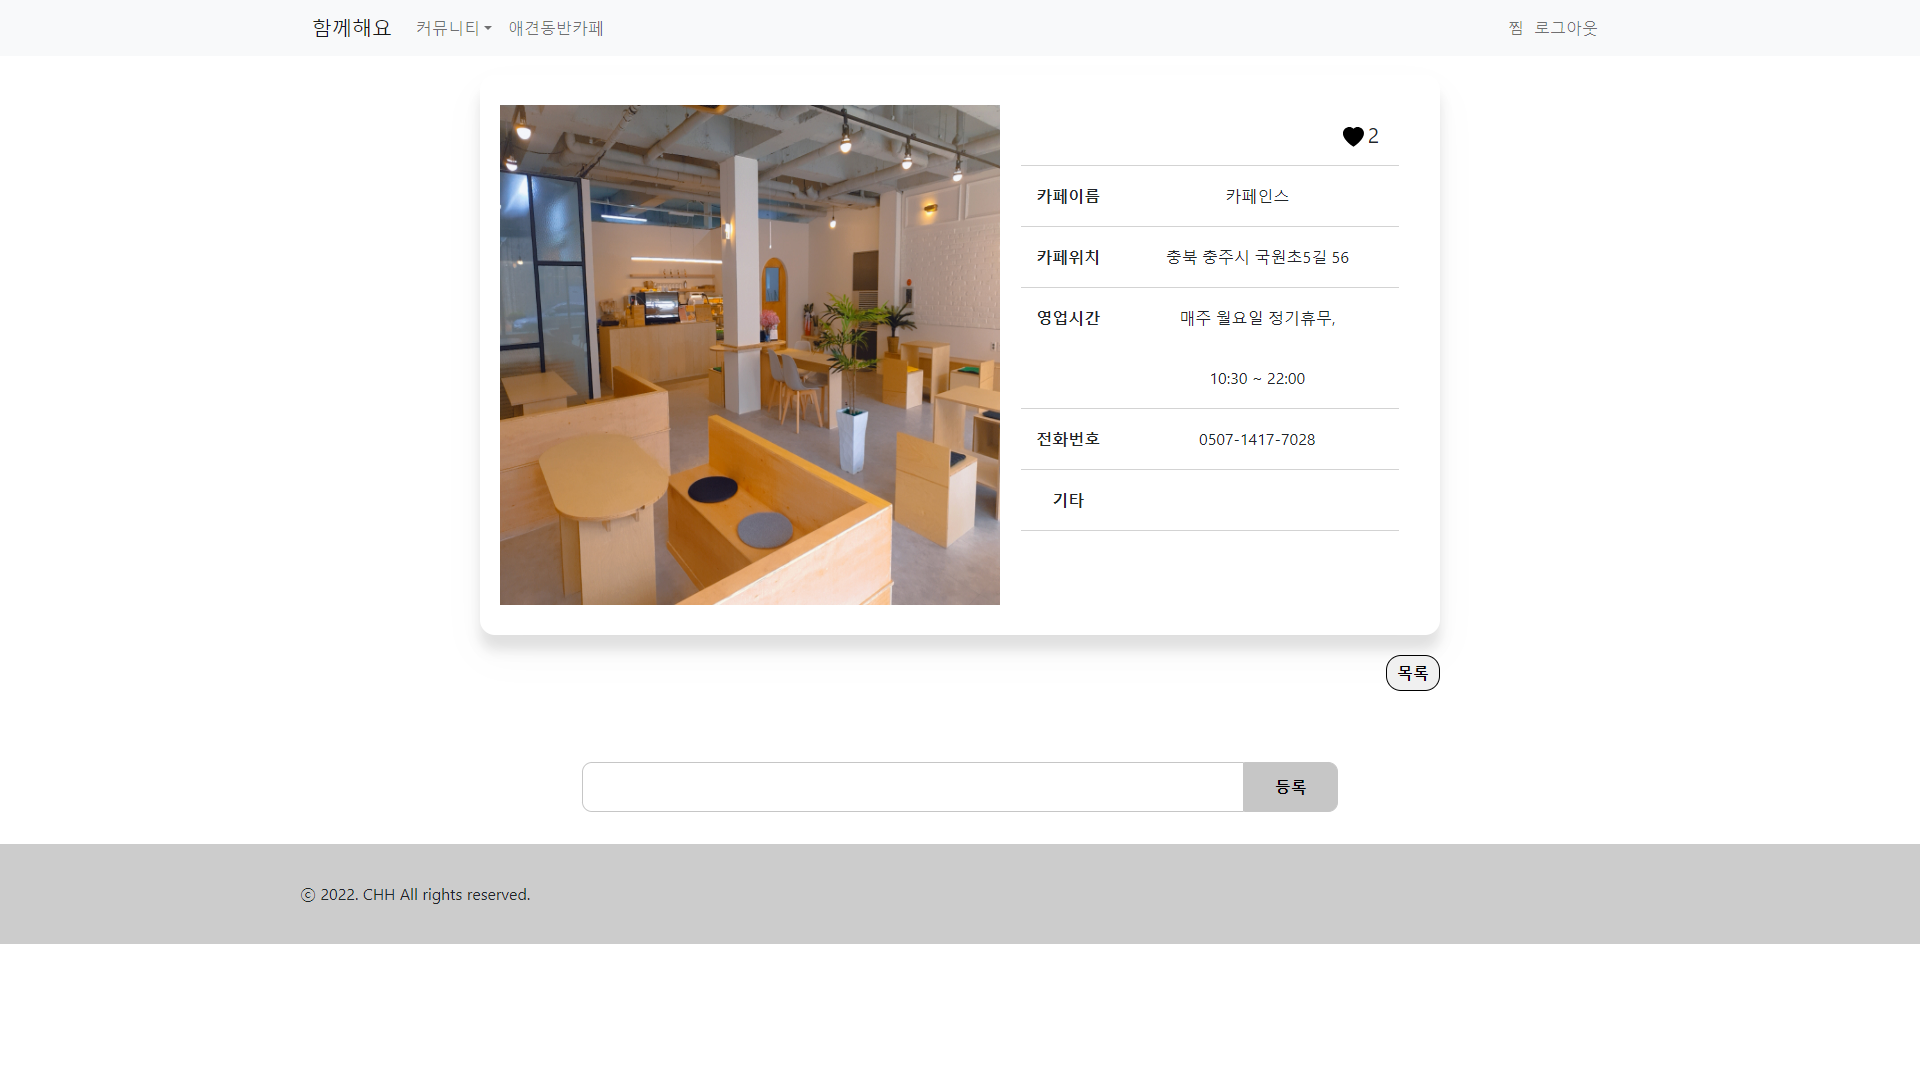This screenshot has height=1080, width=1920.
Task: Click the 카페위치 row label
Action: 1067,257
